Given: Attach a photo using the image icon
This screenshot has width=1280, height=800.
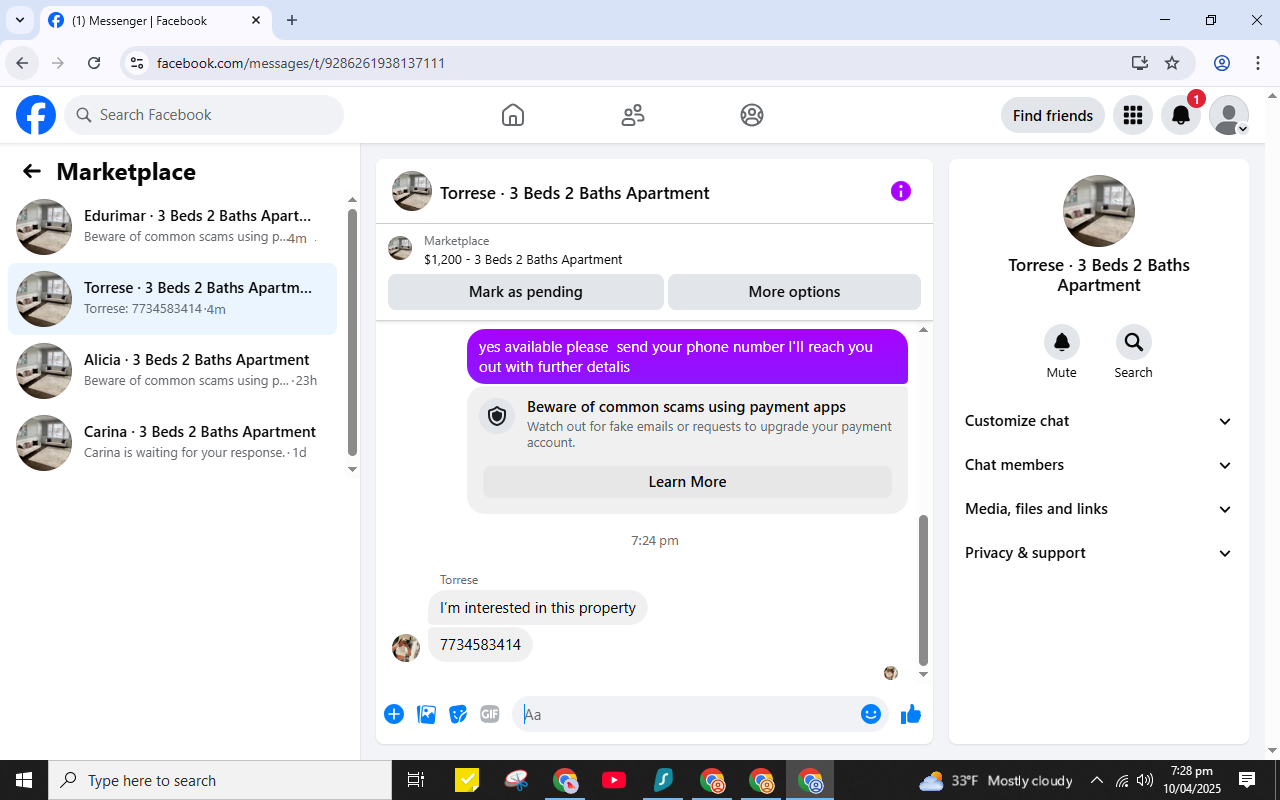Looking at the screenshot, I should (426, 714).
